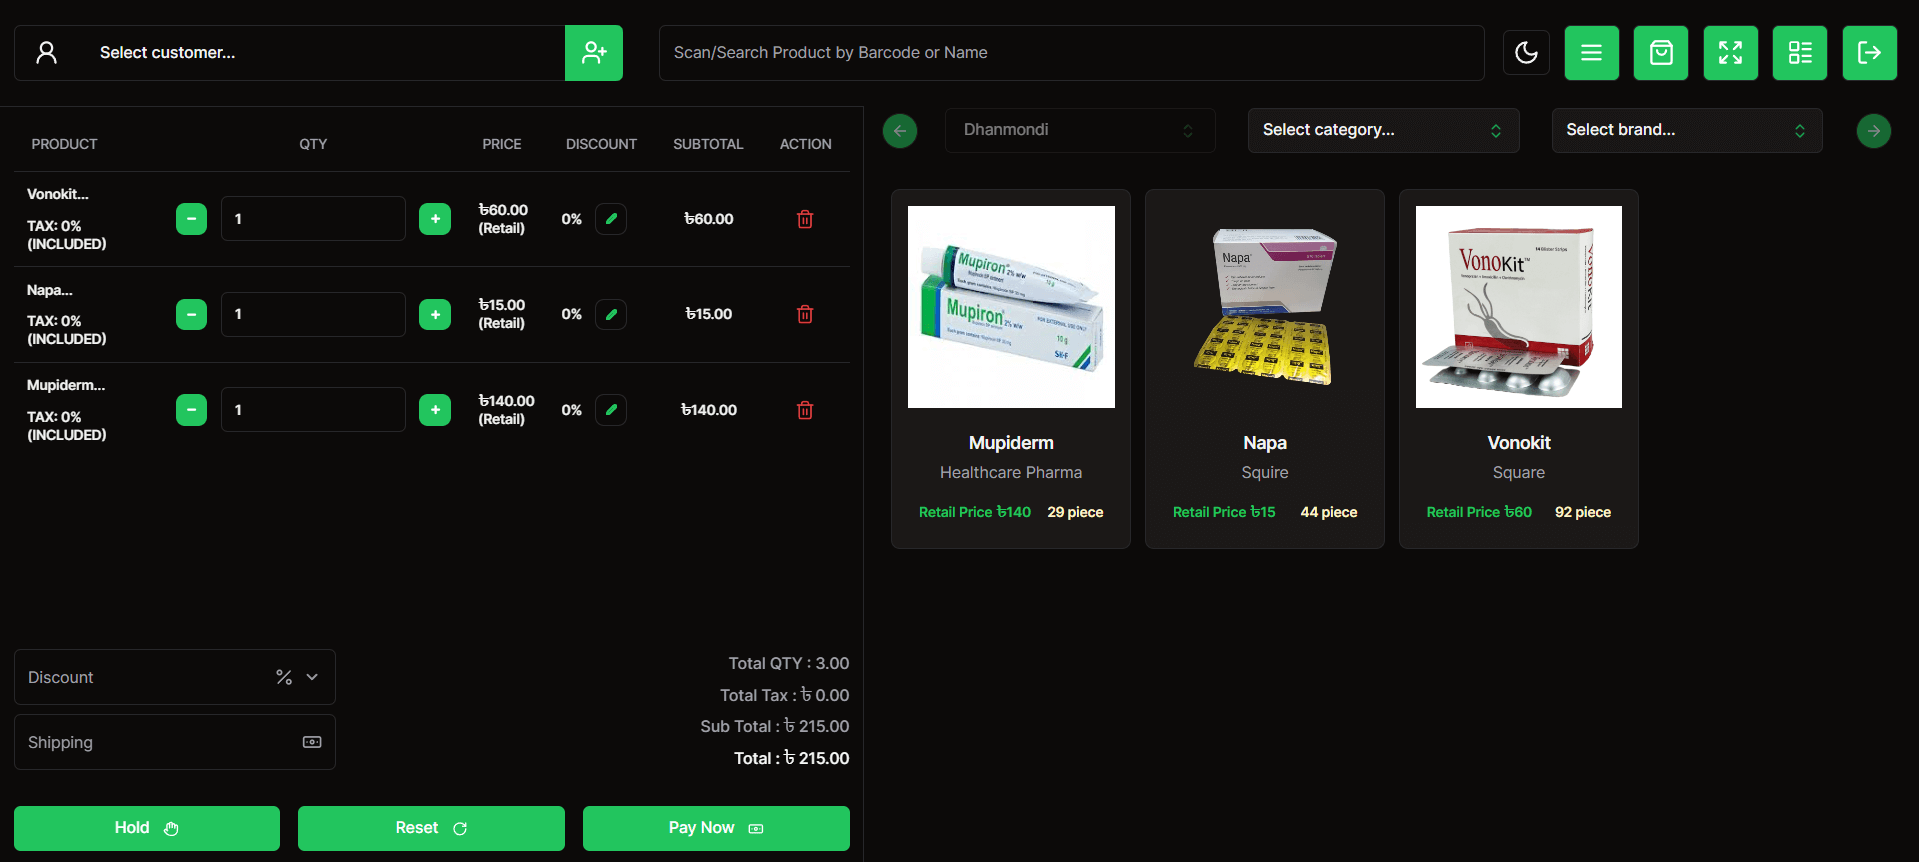1919x862 pixels.
Task: Click the SUBTOTAL column header
Action: [708, 144]
